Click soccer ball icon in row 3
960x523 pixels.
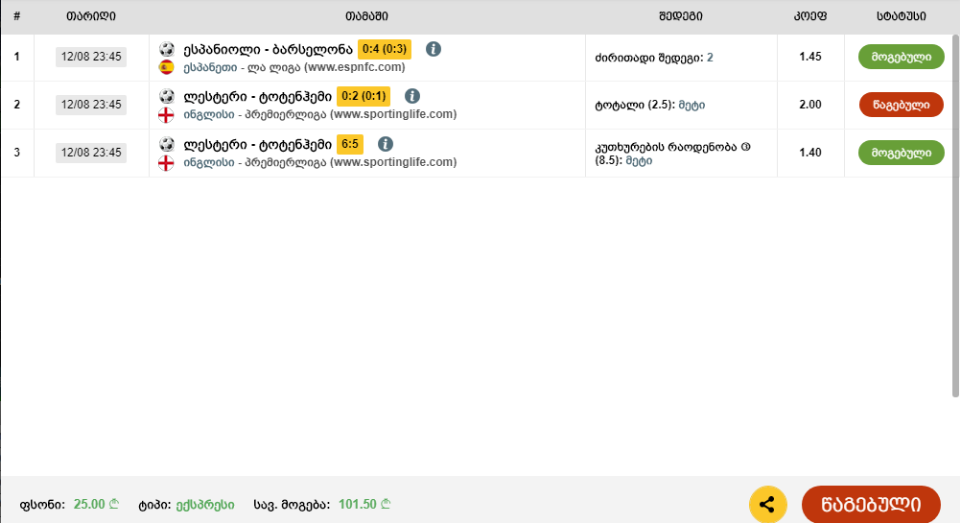pyautogui.click(x=167, y=144)
